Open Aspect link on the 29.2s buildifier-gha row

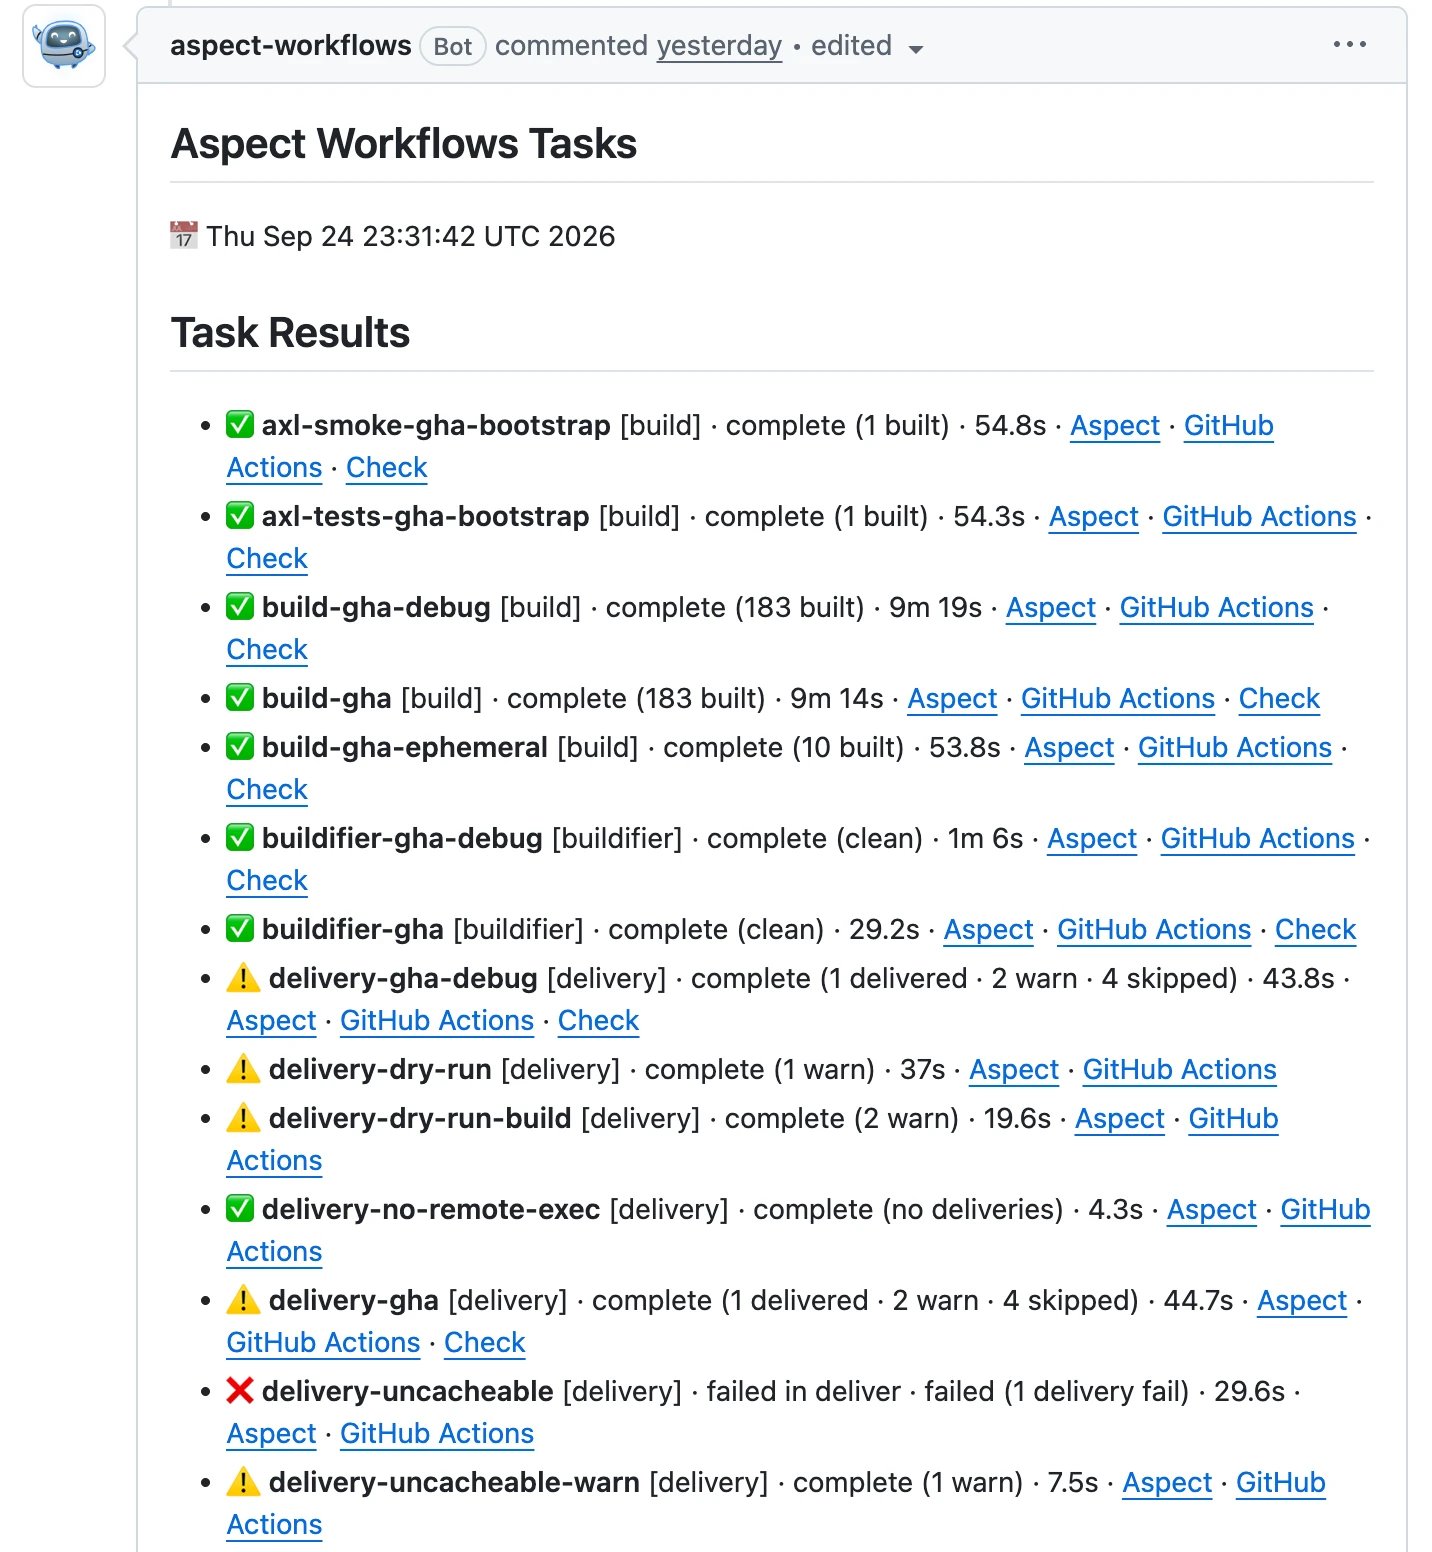pyautogui.click(x=989, y=930)
